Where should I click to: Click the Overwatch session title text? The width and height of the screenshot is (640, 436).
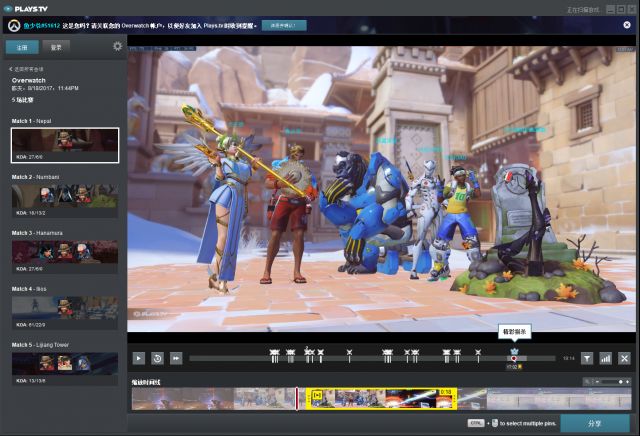[29, 80]
